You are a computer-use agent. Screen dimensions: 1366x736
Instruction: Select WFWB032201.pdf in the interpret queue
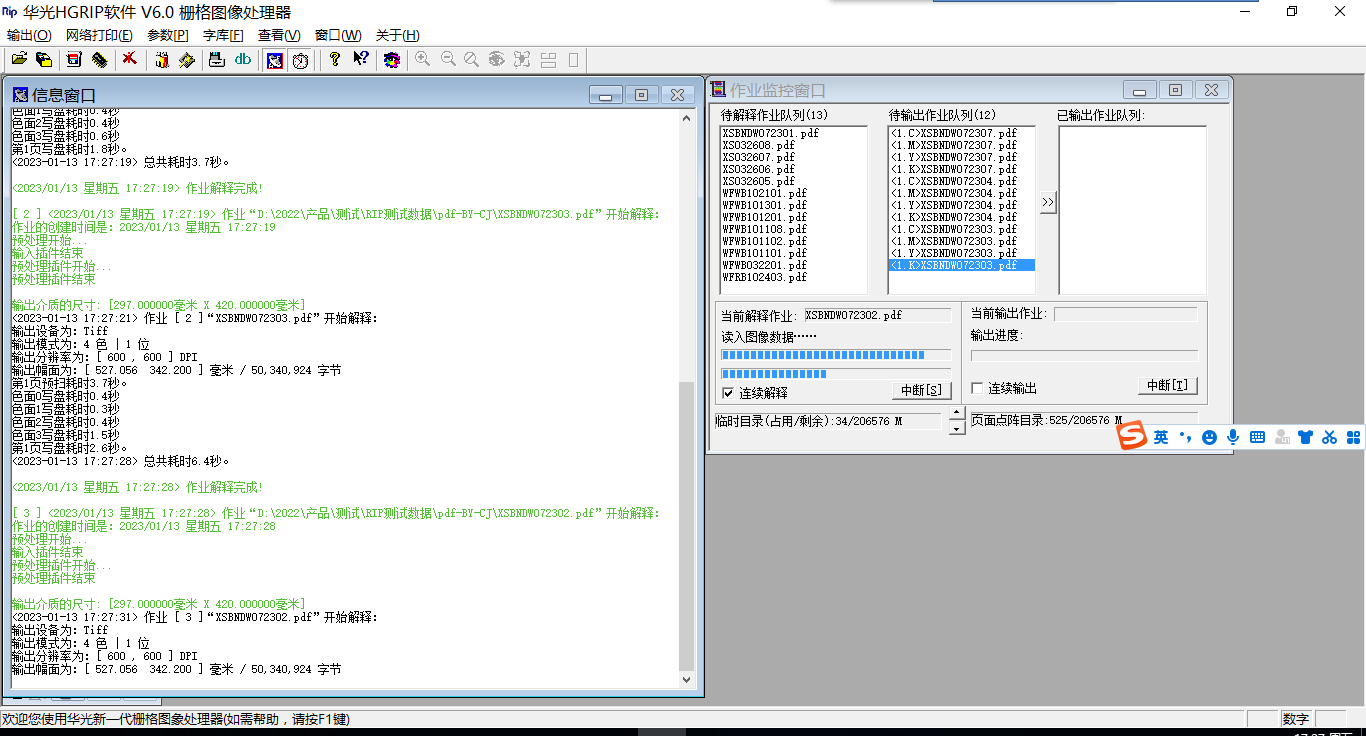[x=764, y=265]
